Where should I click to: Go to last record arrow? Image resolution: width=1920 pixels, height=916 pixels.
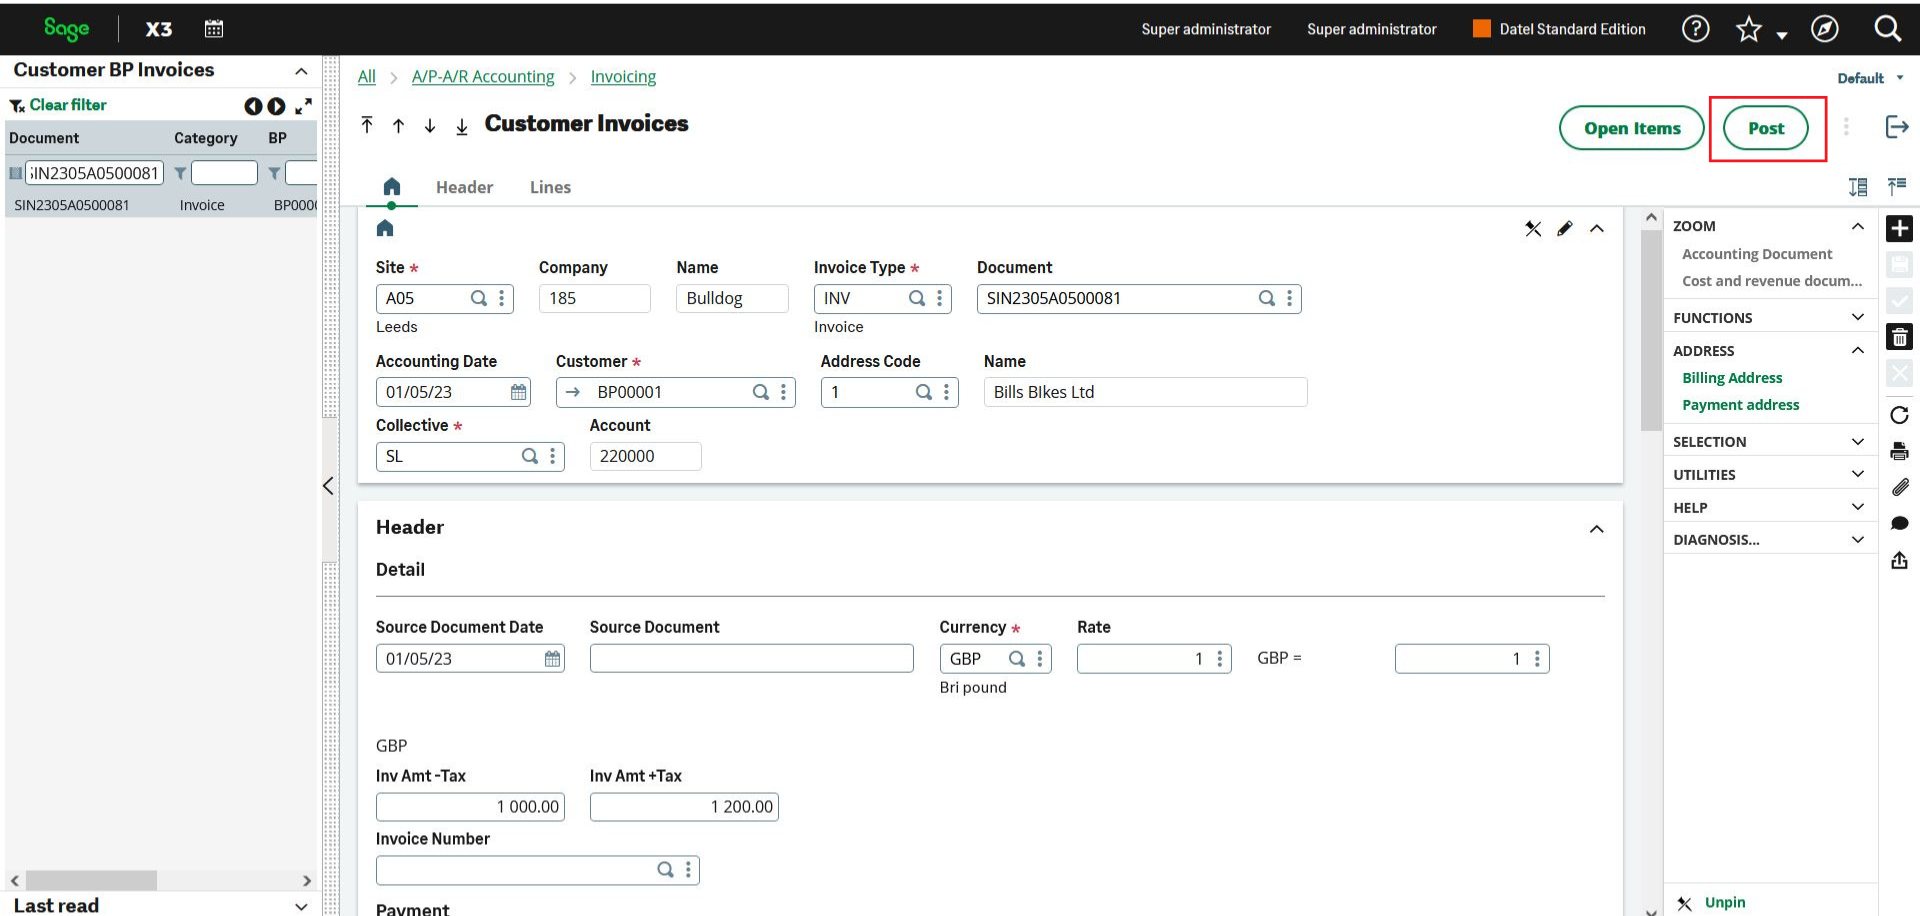(x=462, y=126)
